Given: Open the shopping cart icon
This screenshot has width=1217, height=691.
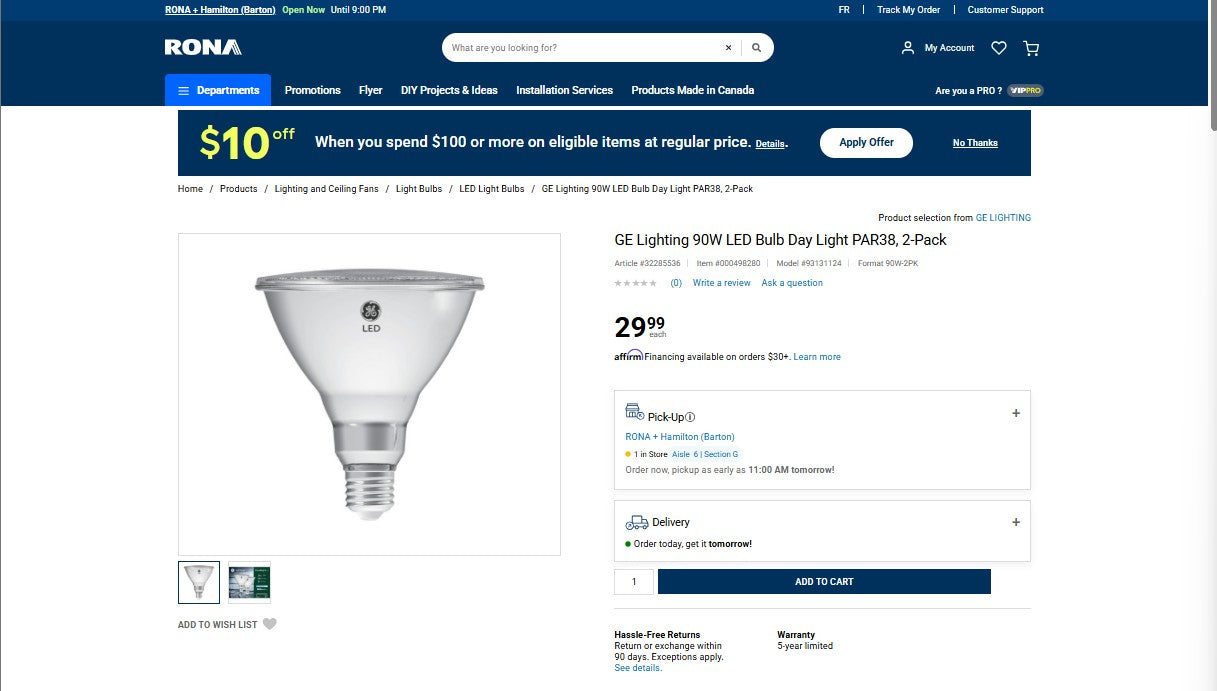Looking at the screenshot, I should [1031, 47].
